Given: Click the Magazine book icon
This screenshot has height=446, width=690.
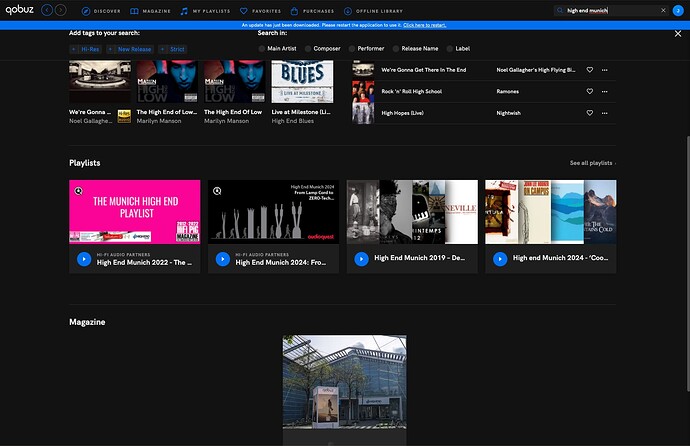Looking at the screenshot, I should click(x=134, y=11).
